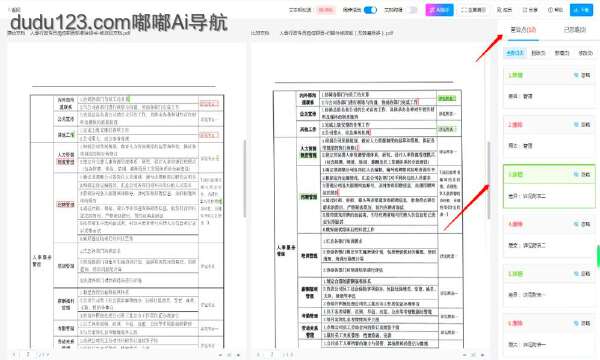Screen dimensions: 600x360
Task: Click zoom-out minus in the right document footer
Action: tap(464, 355)
